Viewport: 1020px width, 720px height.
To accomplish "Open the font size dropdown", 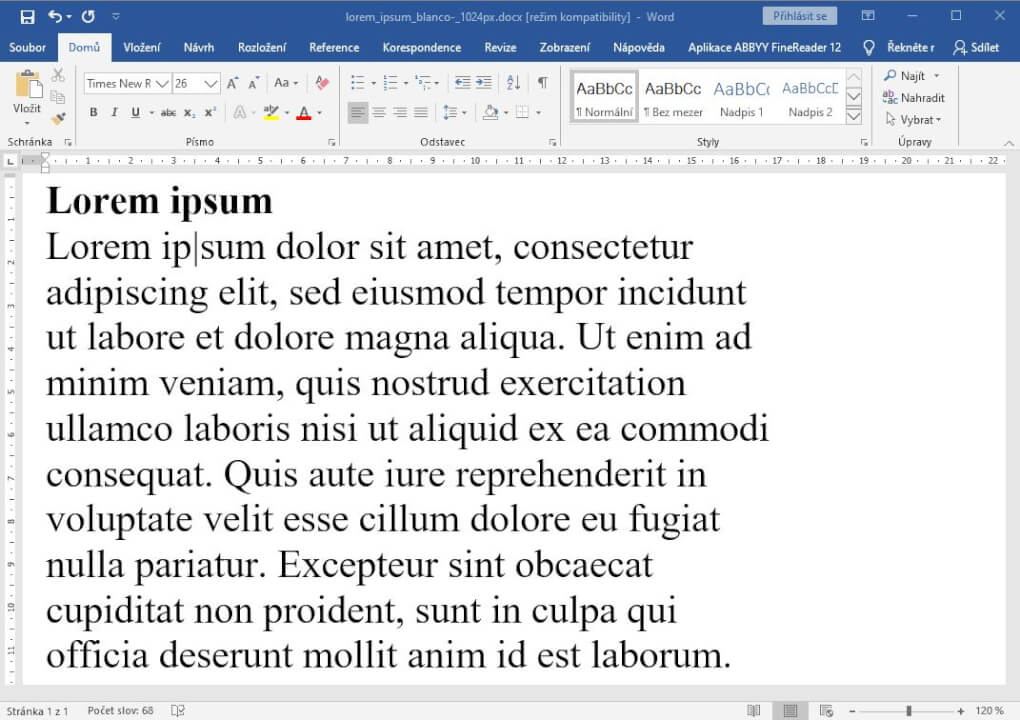I will tap(211, 81).
